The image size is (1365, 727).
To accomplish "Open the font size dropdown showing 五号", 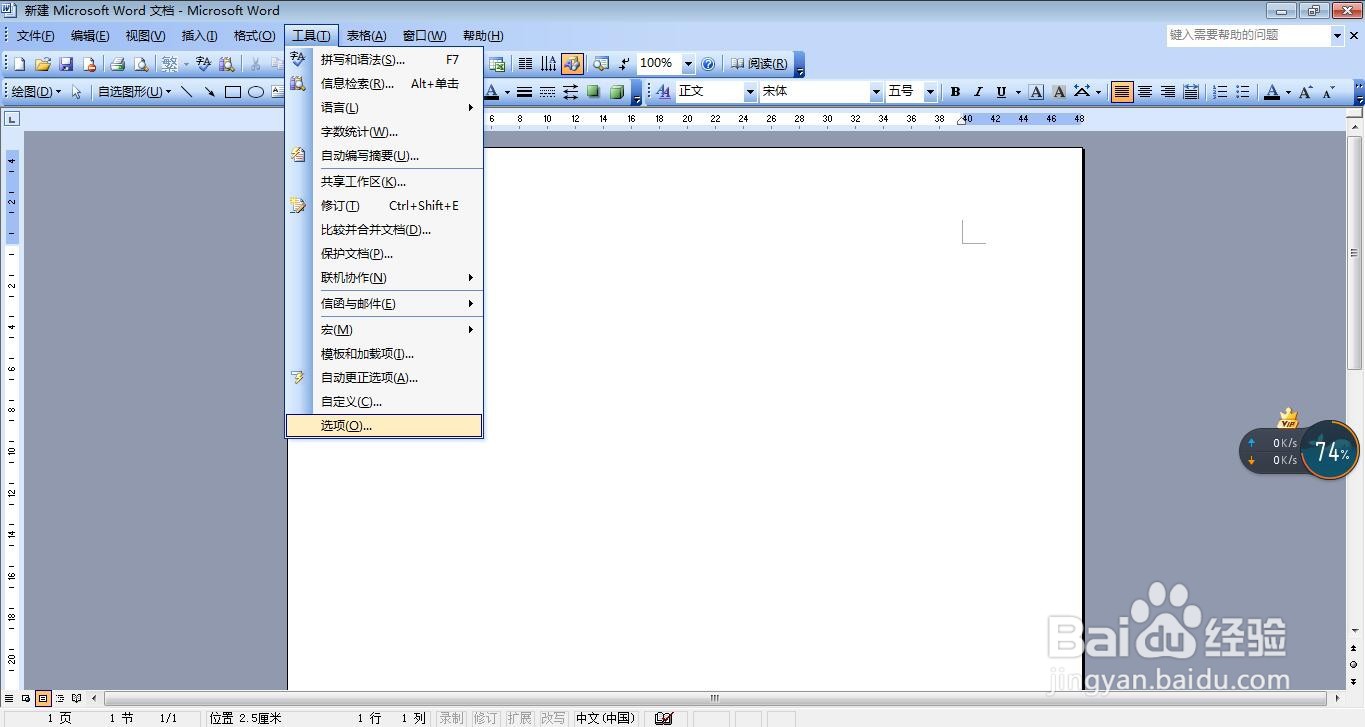I will [930, 92].
